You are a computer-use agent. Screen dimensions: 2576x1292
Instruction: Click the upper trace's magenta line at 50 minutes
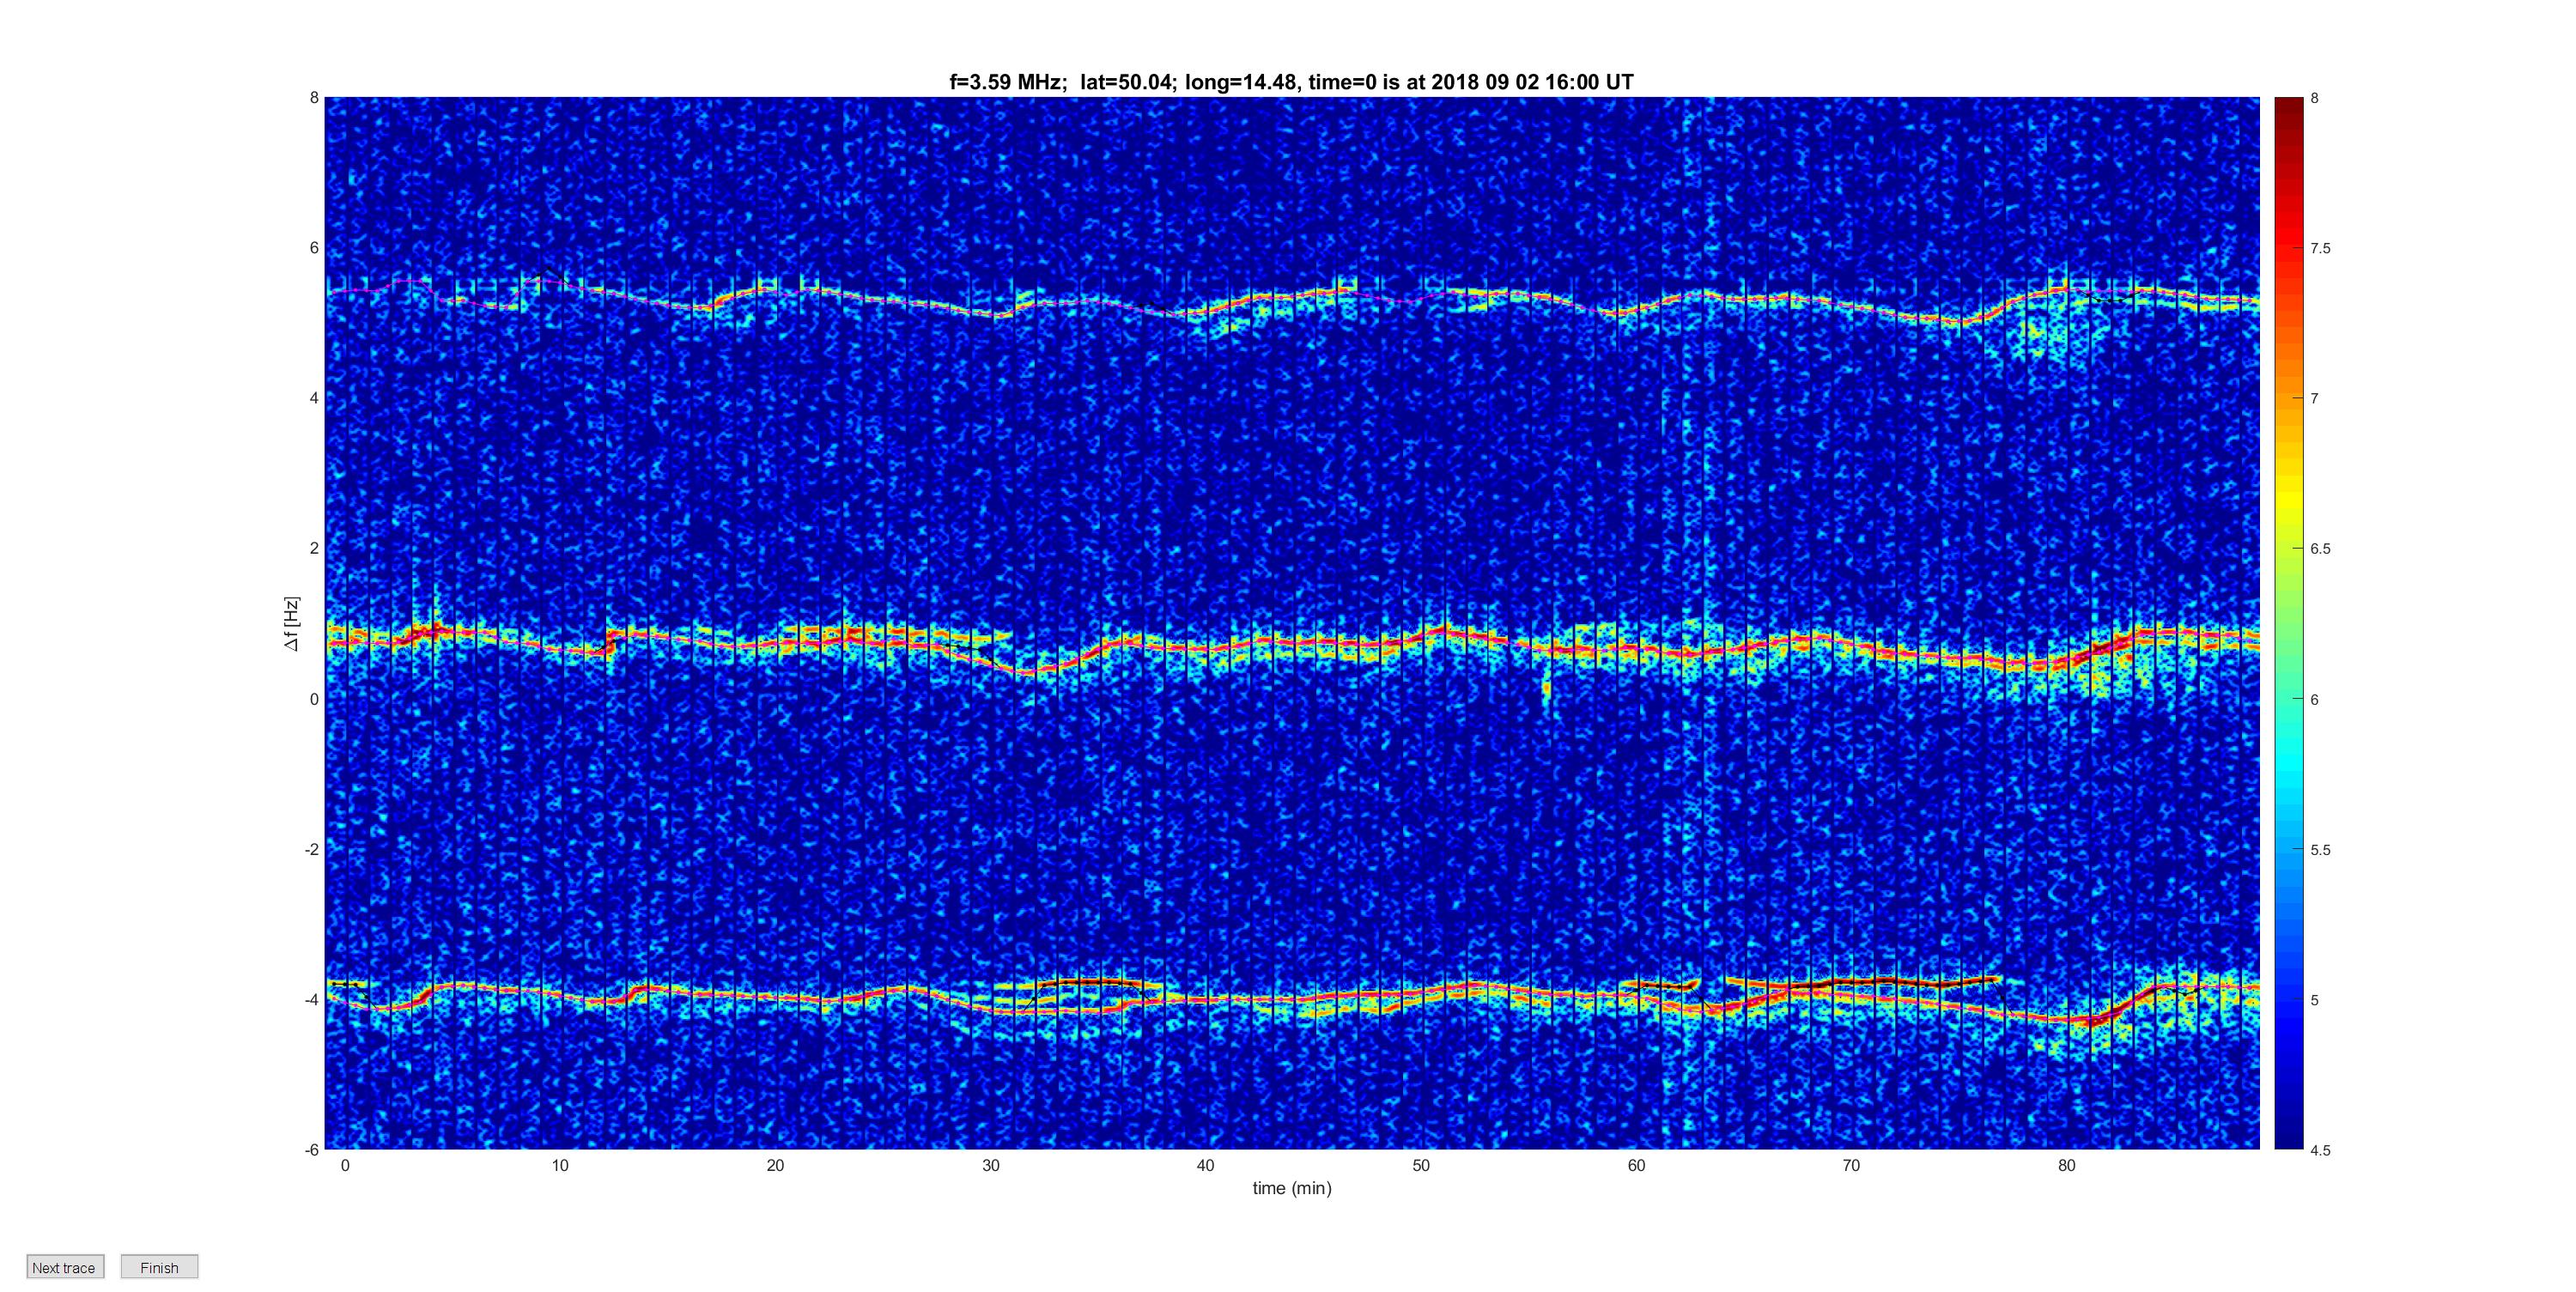1421,297
